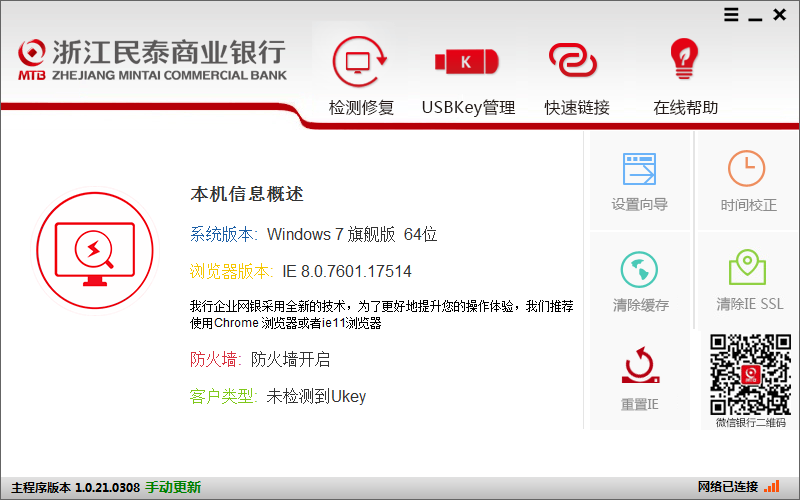Click the 浏览器版本 label
800x500 pixels.
[231, 271]
